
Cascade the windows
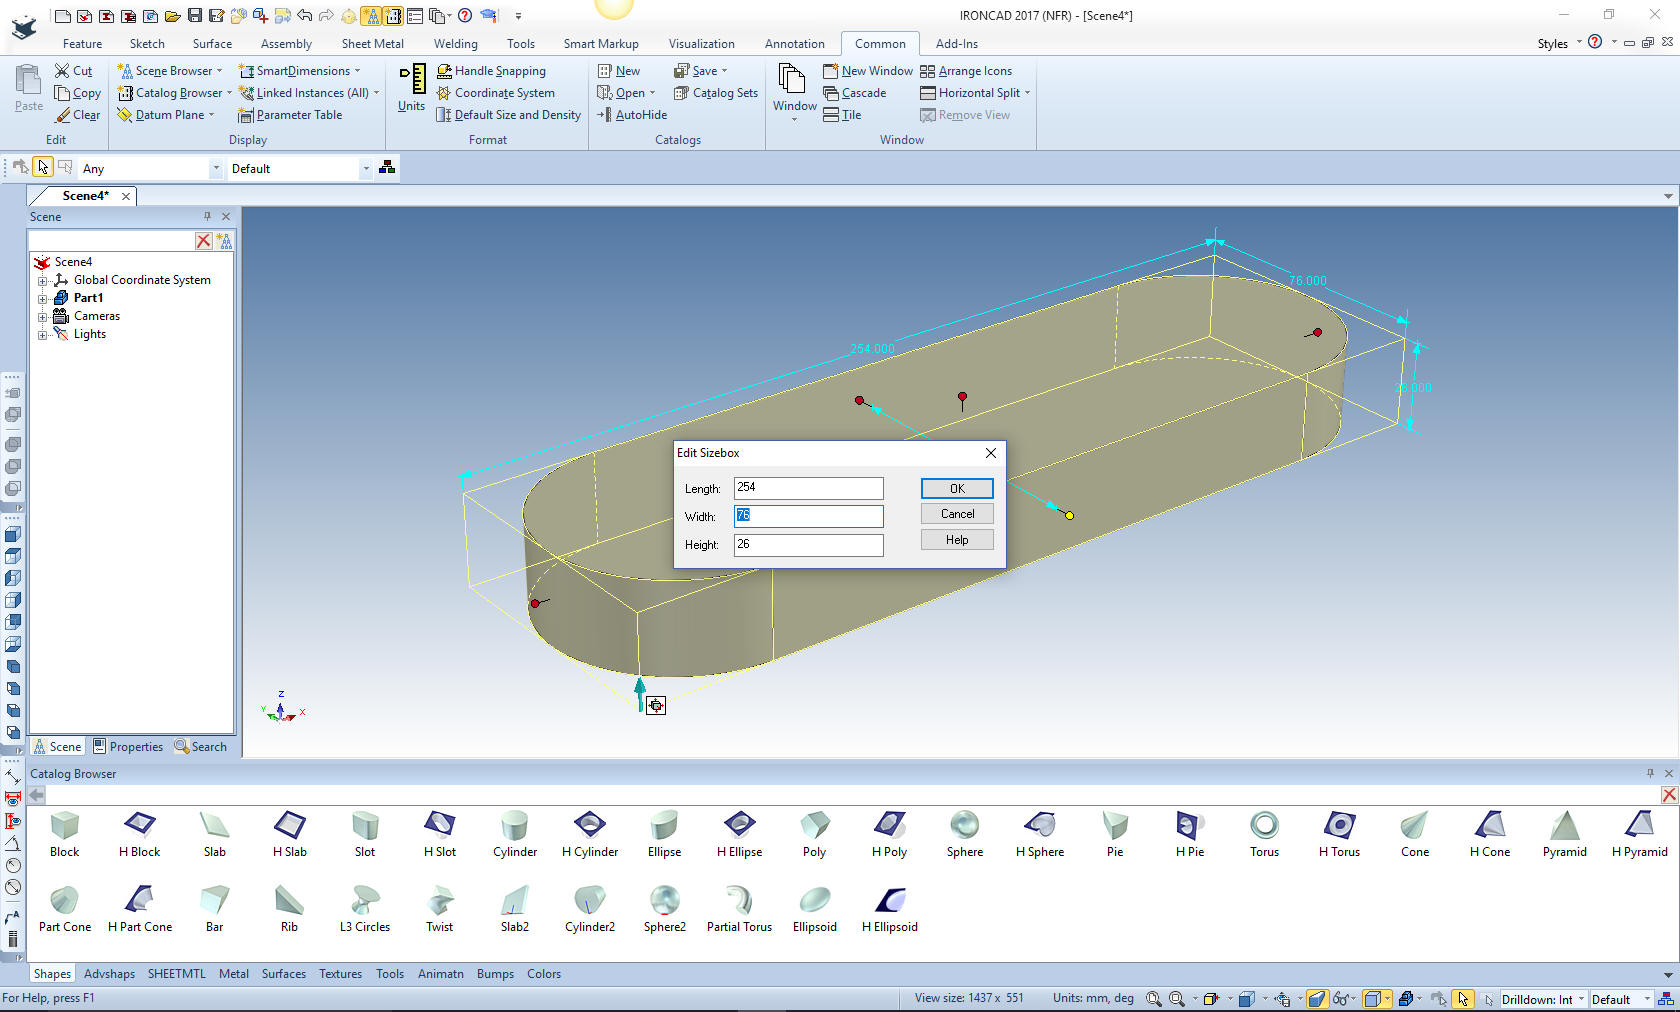854,93
